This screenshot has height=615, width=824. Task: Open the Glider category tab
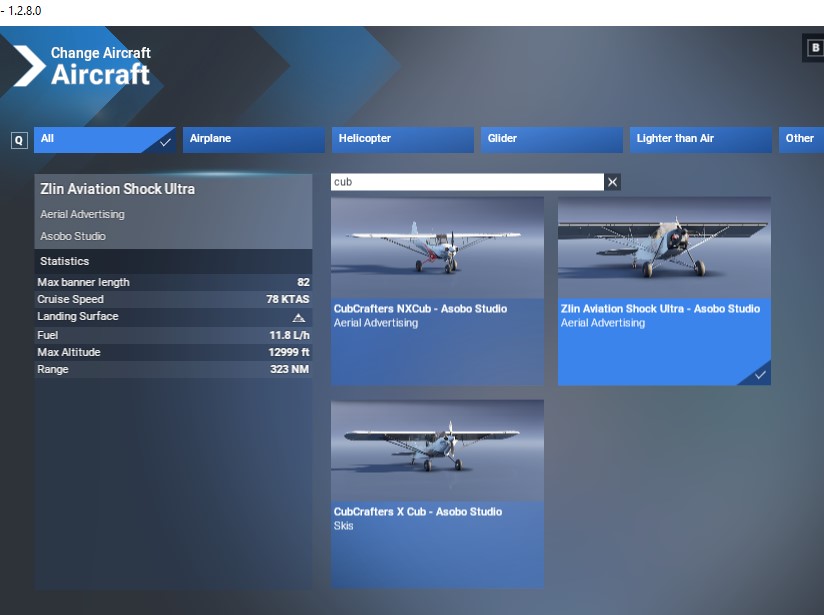pyautogui.click(x=550, y=139)
